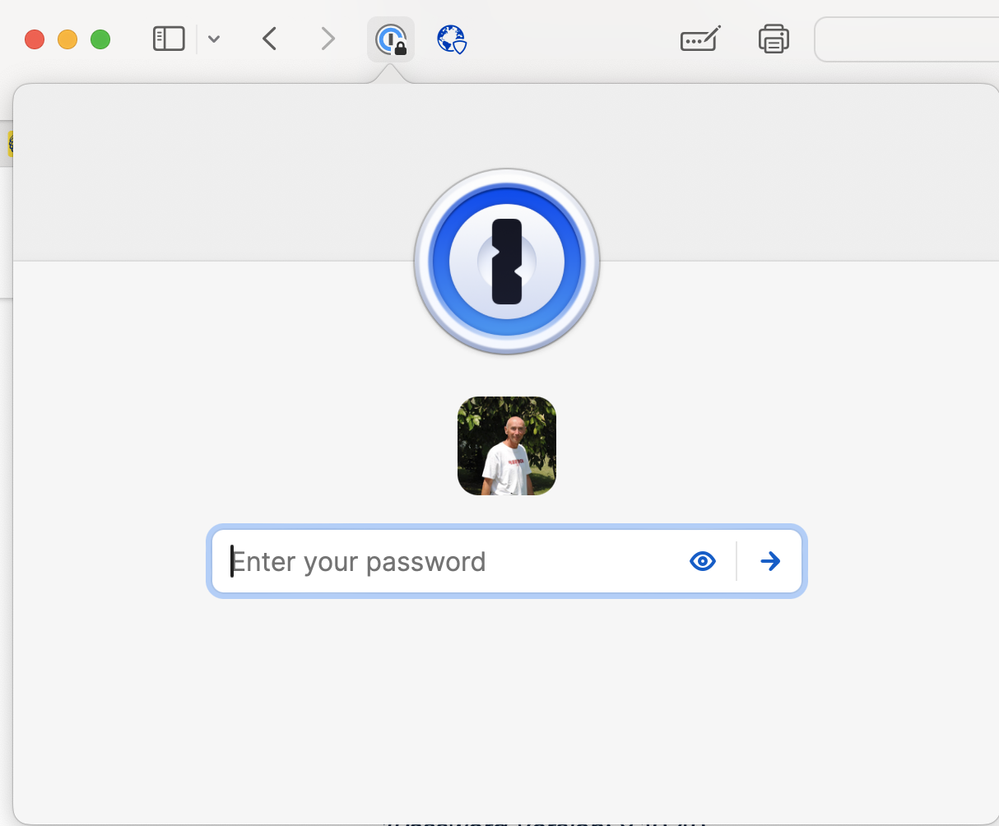Click the locked 1Password extension toolbar icon
The image size is (999, 826).
[390, 40]
